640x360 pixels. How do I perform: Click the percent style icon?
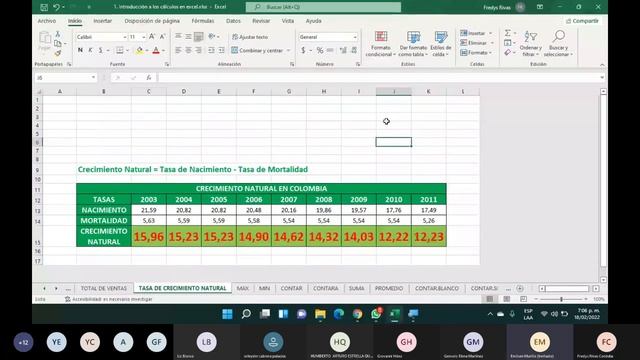pyautogui.click(x=320, y=50)
